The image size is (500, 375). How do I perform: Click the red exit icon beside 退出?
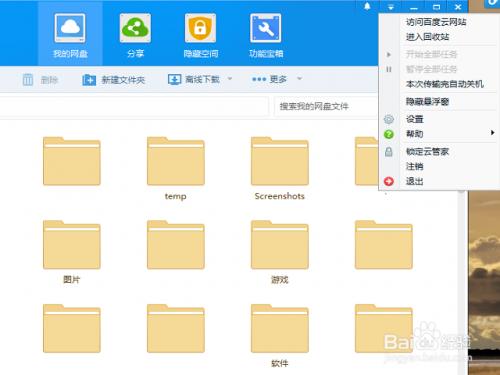click(x=389, y=181)
